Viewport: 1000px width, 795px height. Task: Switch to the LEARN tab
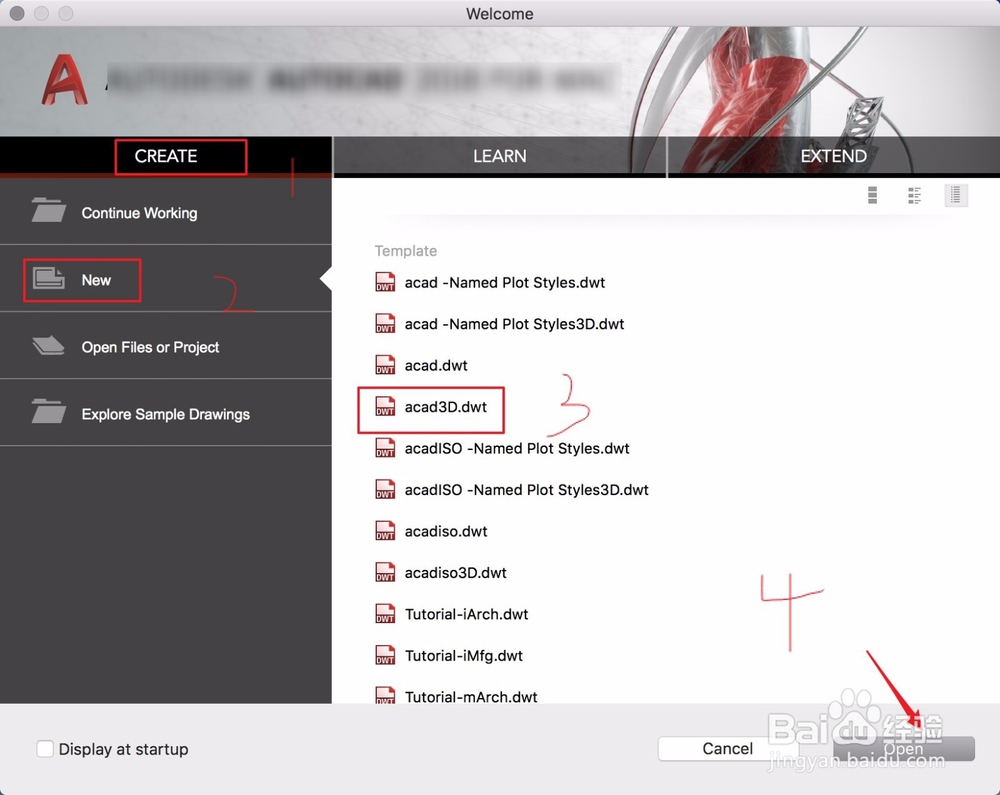[499, 156]
